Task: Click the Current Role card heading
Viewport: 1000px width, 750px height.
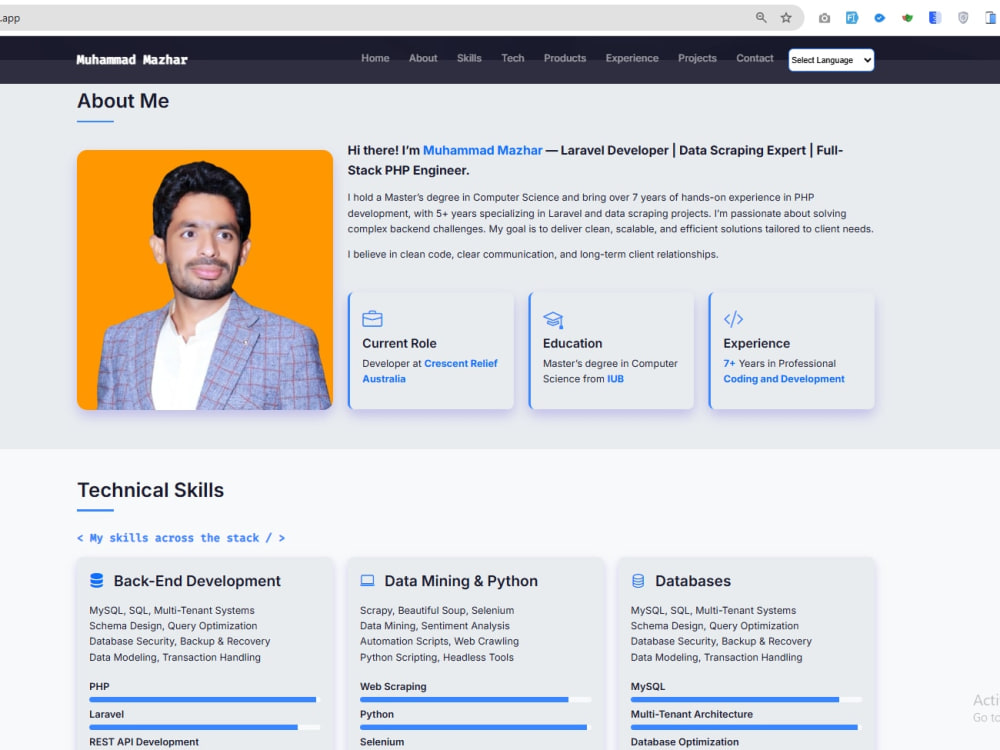Action: pyautogui.click(x=399, y=343)
